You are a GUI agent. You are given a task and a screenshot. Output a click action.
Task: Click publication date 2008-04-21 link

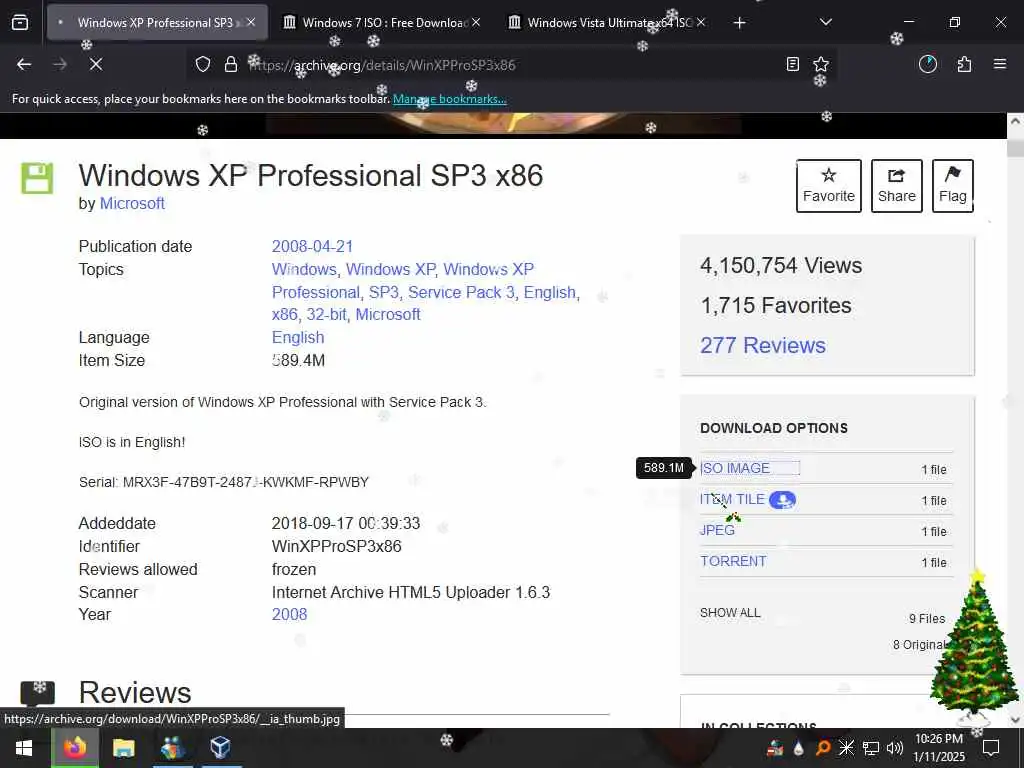(312, 247)
